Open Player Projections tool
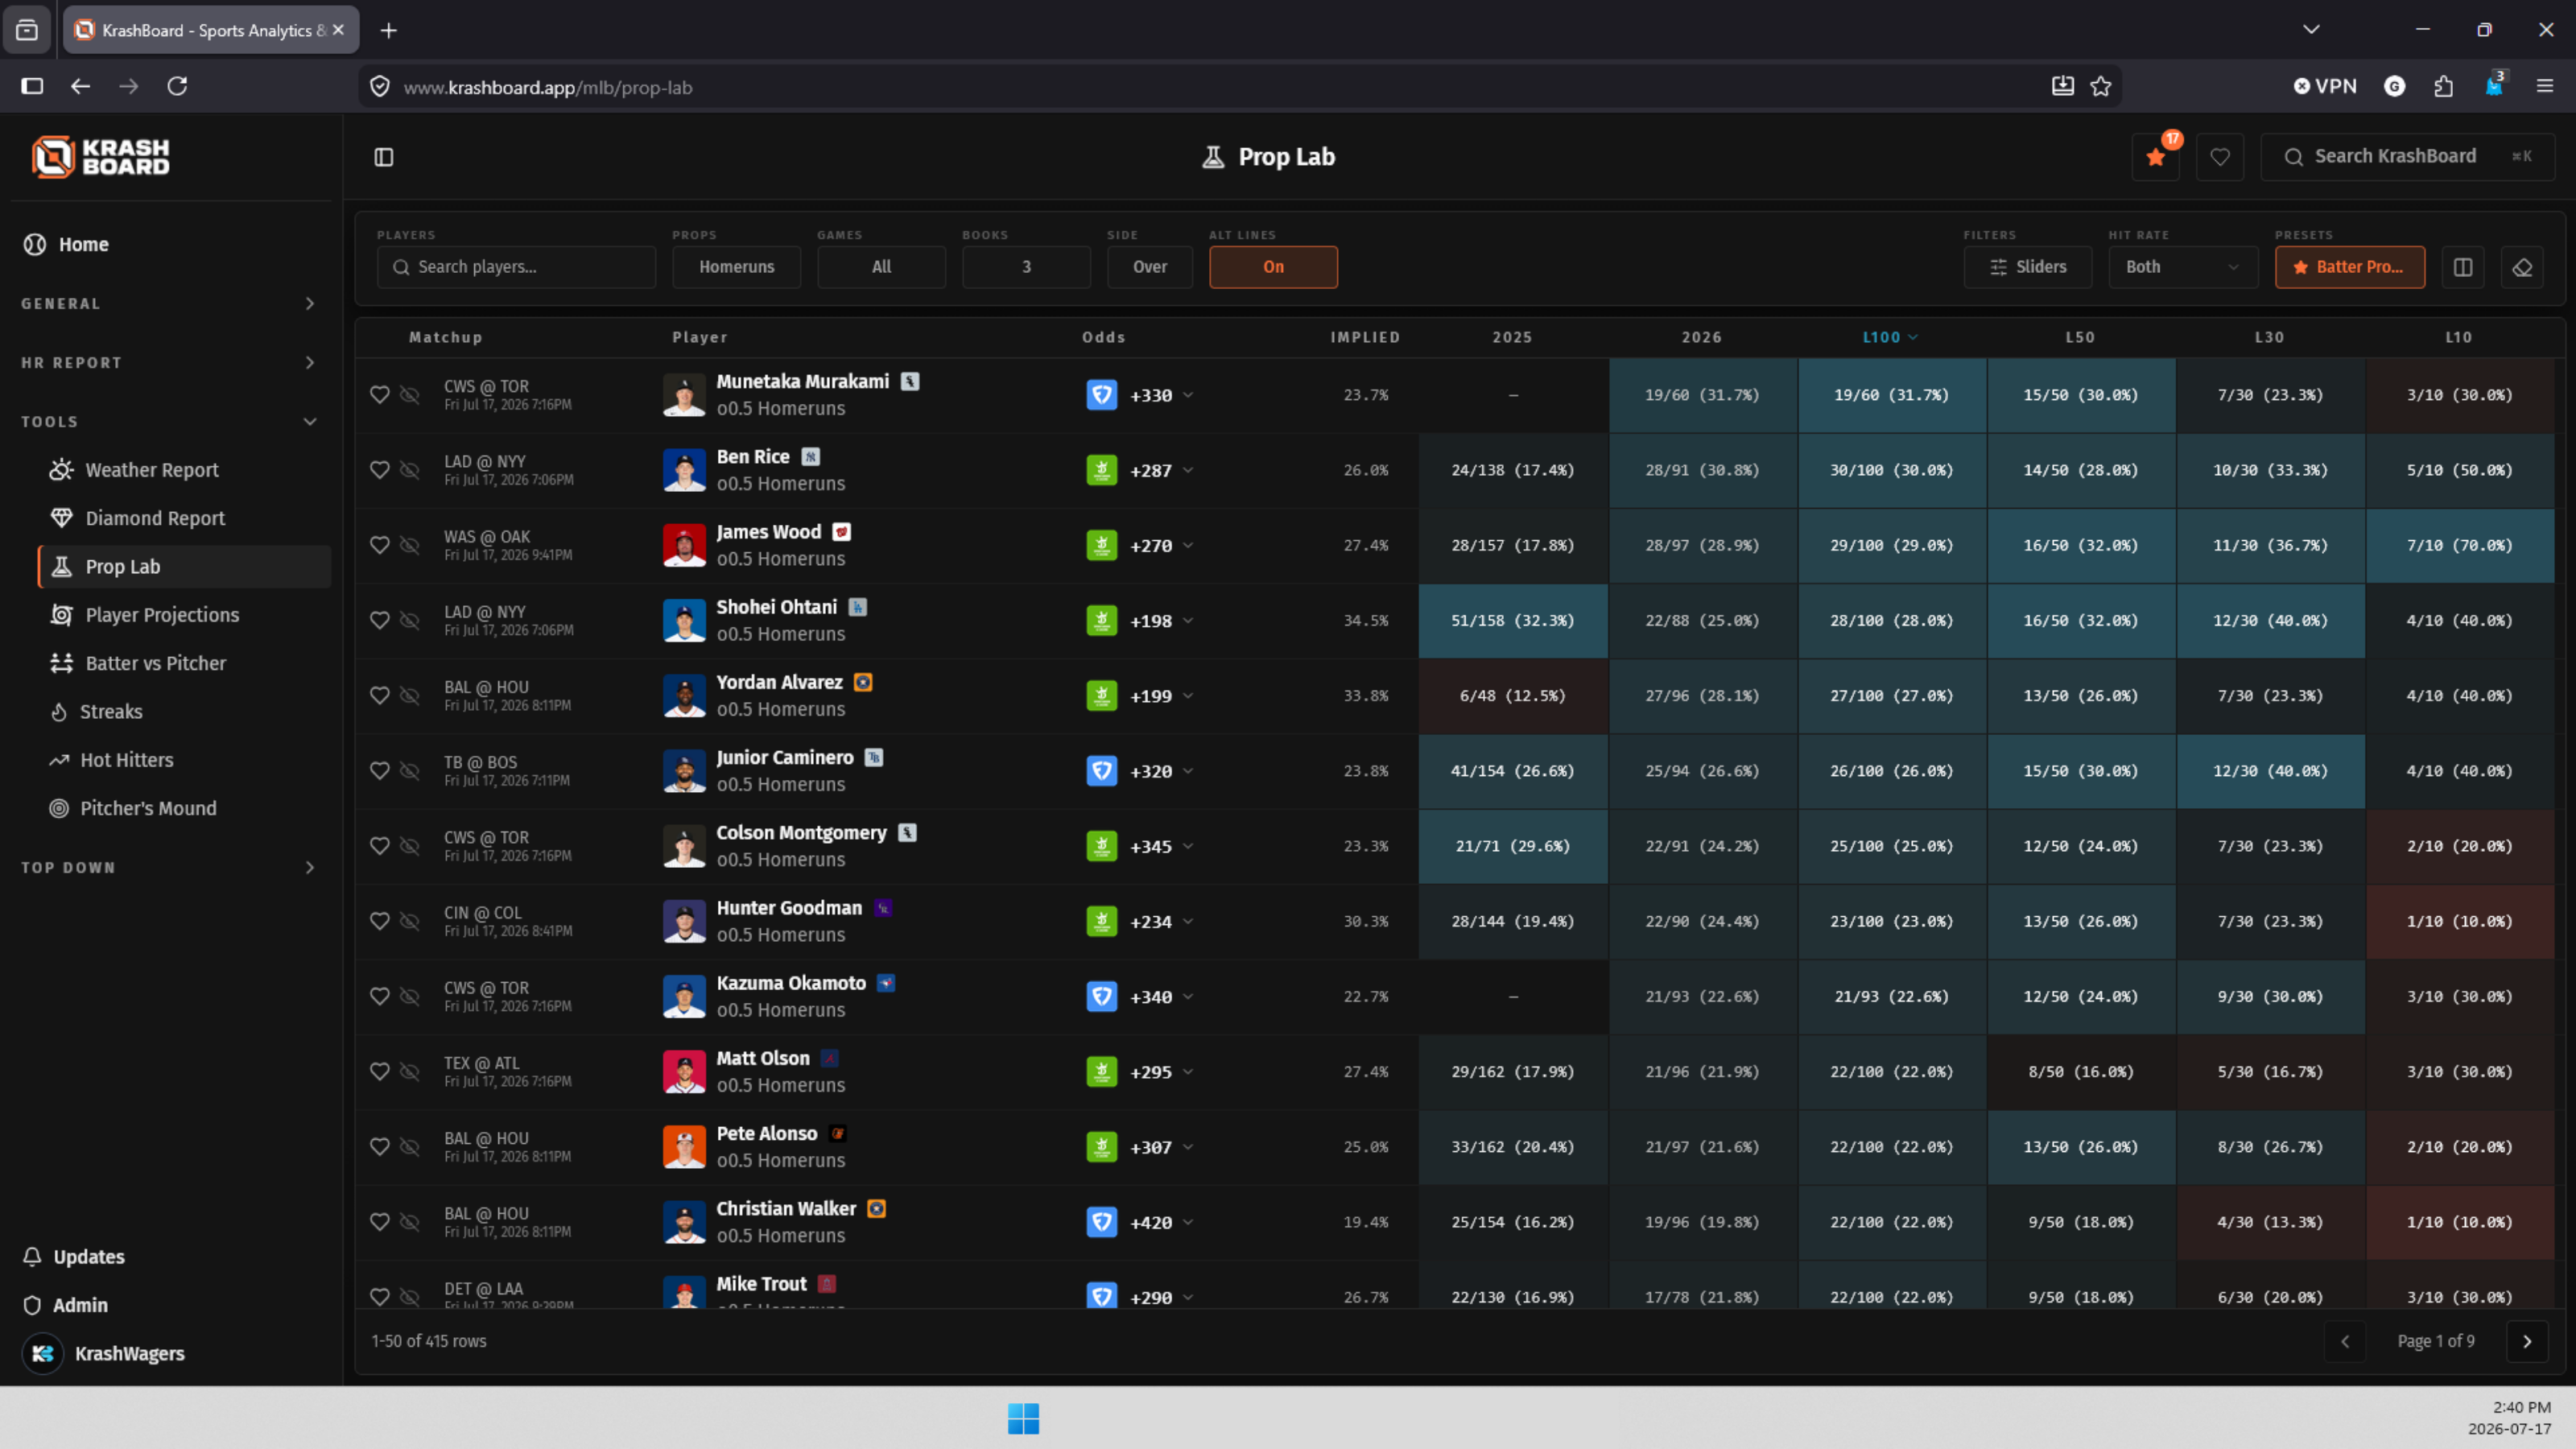 coord(162,615)
